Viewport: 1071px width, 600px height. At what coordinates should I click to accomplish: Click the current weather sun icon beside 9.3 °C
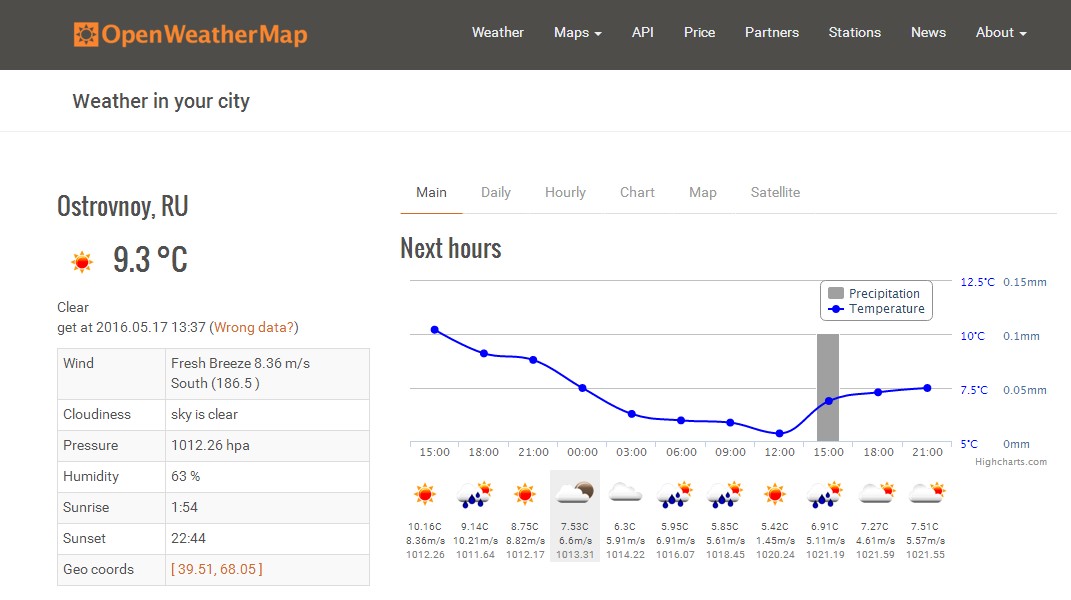(x=82, y=262)
